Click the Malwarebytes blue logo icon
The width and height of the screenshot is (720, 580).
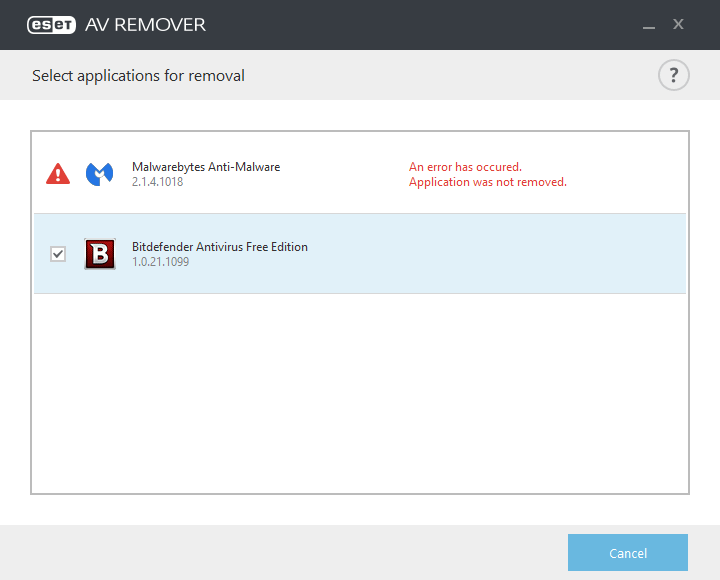tap(100, 174)
